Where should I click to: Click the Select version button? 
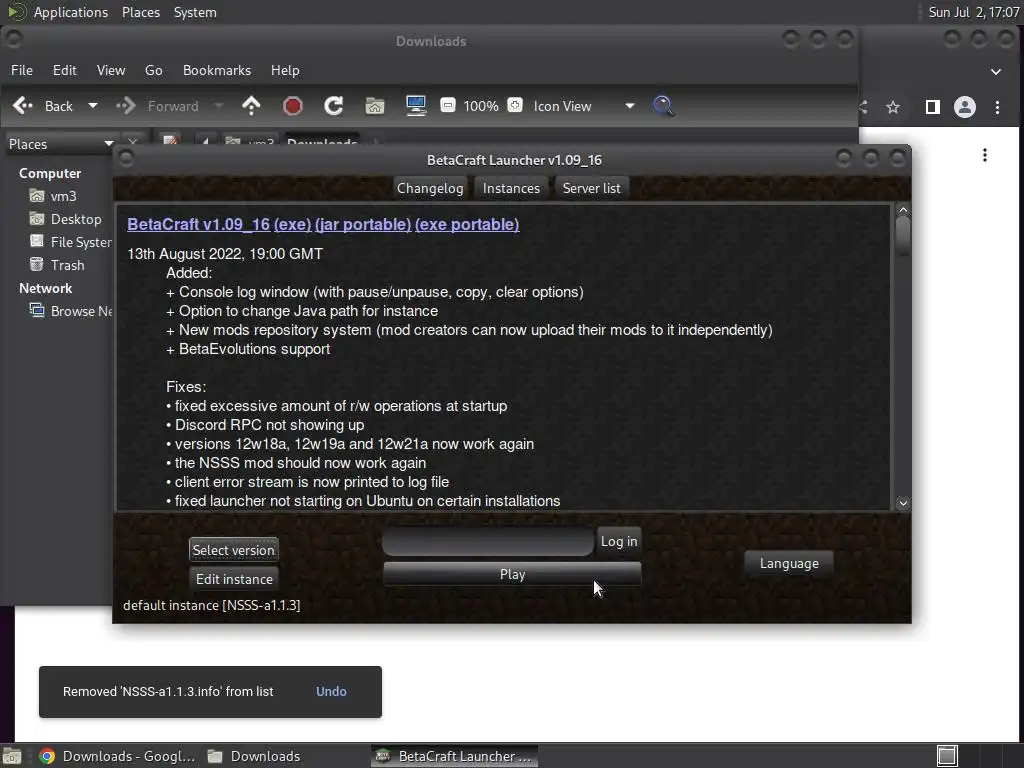pyautogui.click(x=234, y=550)
